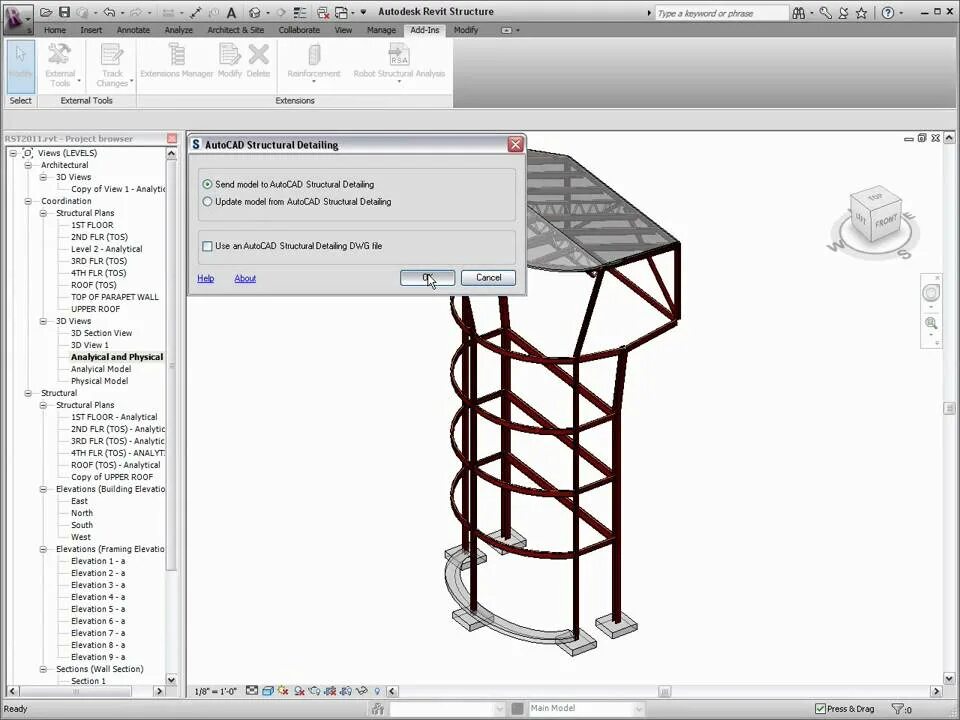
Task: Click the Close Hidden Windows icon
Action: [323, 12]
